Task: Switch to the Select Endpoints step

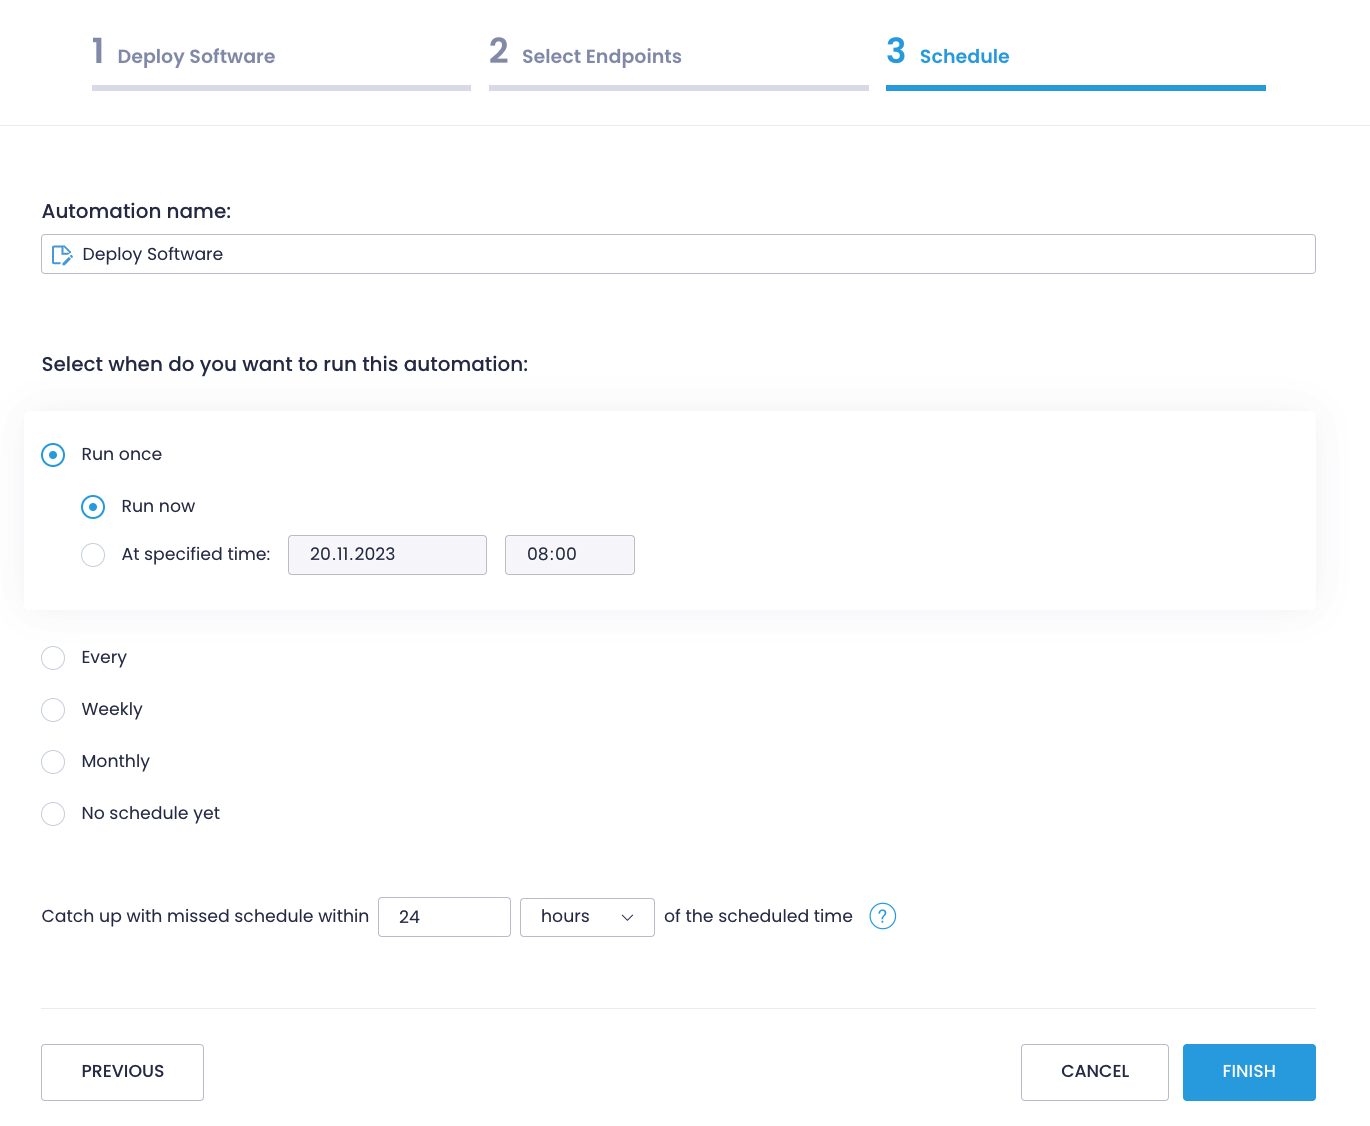Action: 601,56
